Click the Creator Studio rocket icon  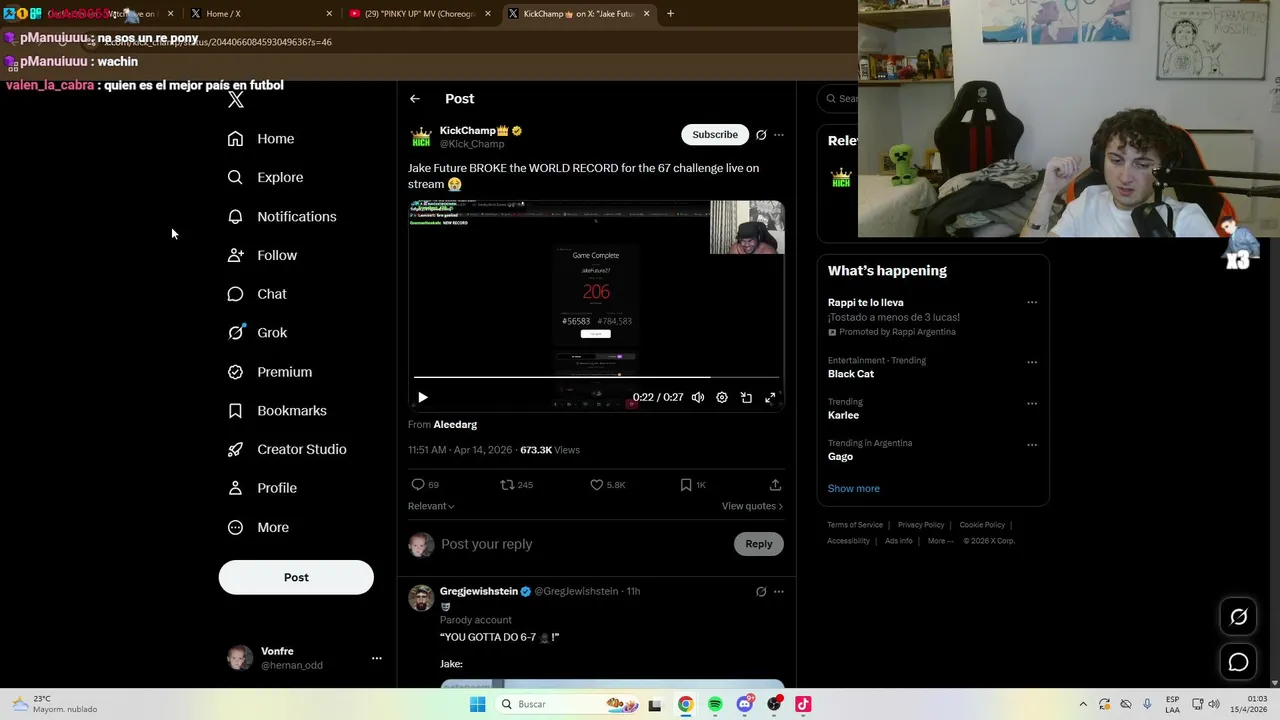(x=235, y=449)
